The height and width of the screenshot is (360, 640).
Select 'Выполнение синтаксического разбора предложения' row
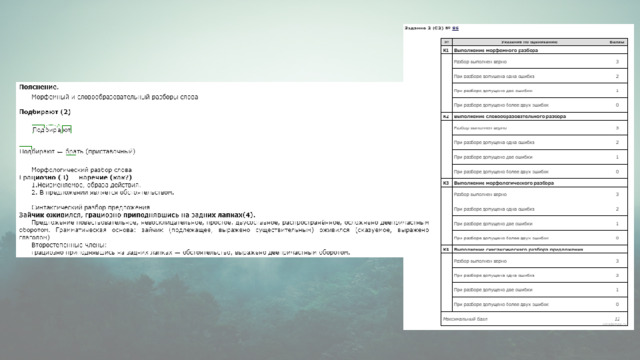534,249
